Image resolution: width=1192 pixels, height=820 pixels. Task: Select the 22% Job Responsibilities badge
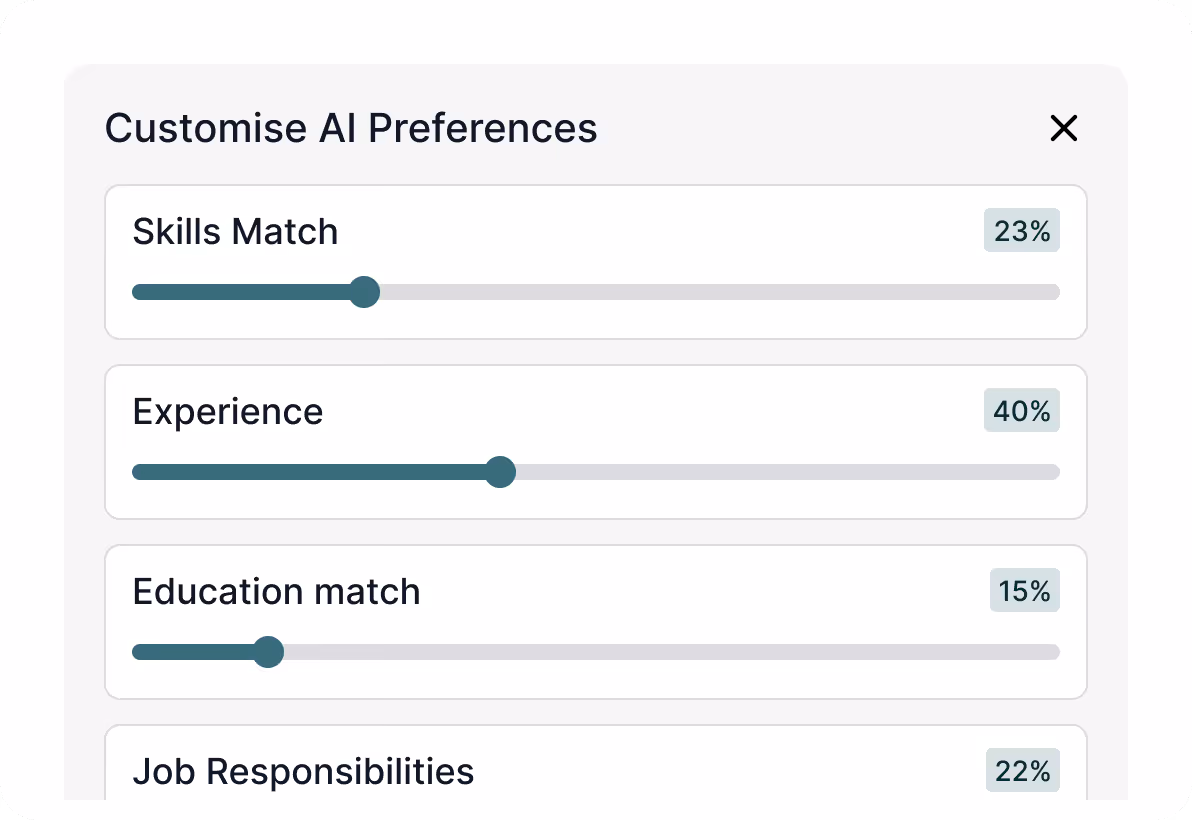[x=1022, y=771]
